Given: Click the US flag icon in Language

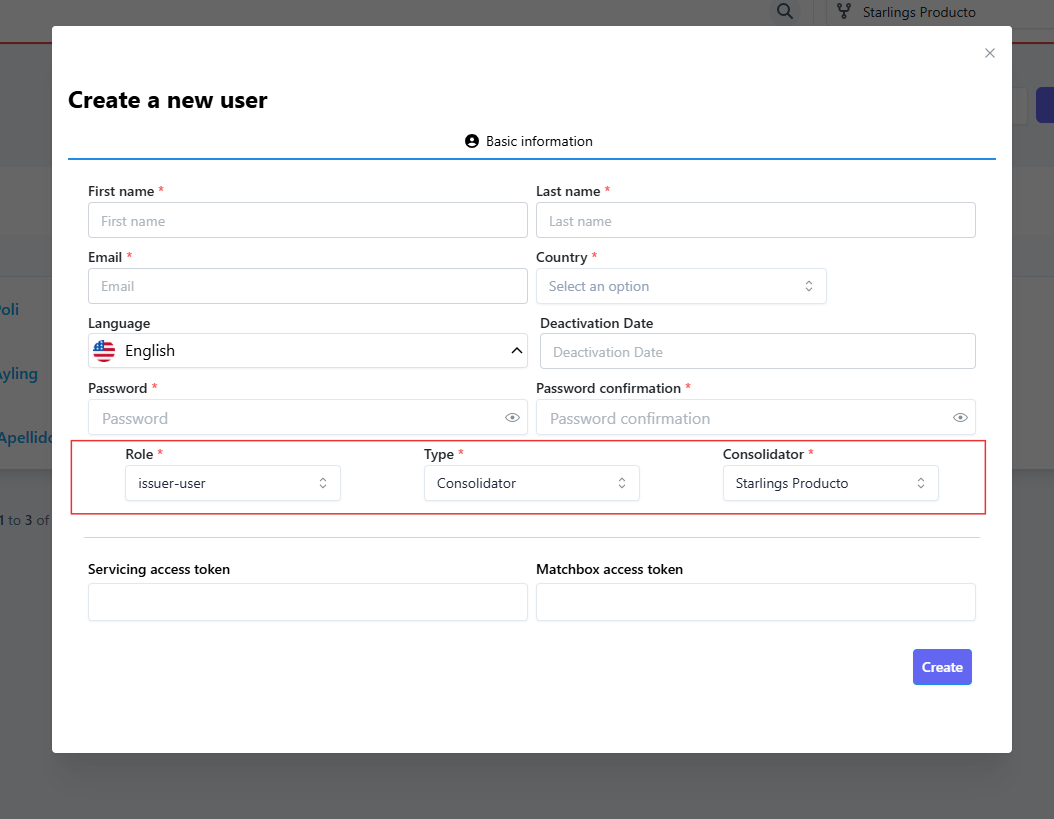Looking at the screenshot, I should pyautogui.click(x=104, y=351).
